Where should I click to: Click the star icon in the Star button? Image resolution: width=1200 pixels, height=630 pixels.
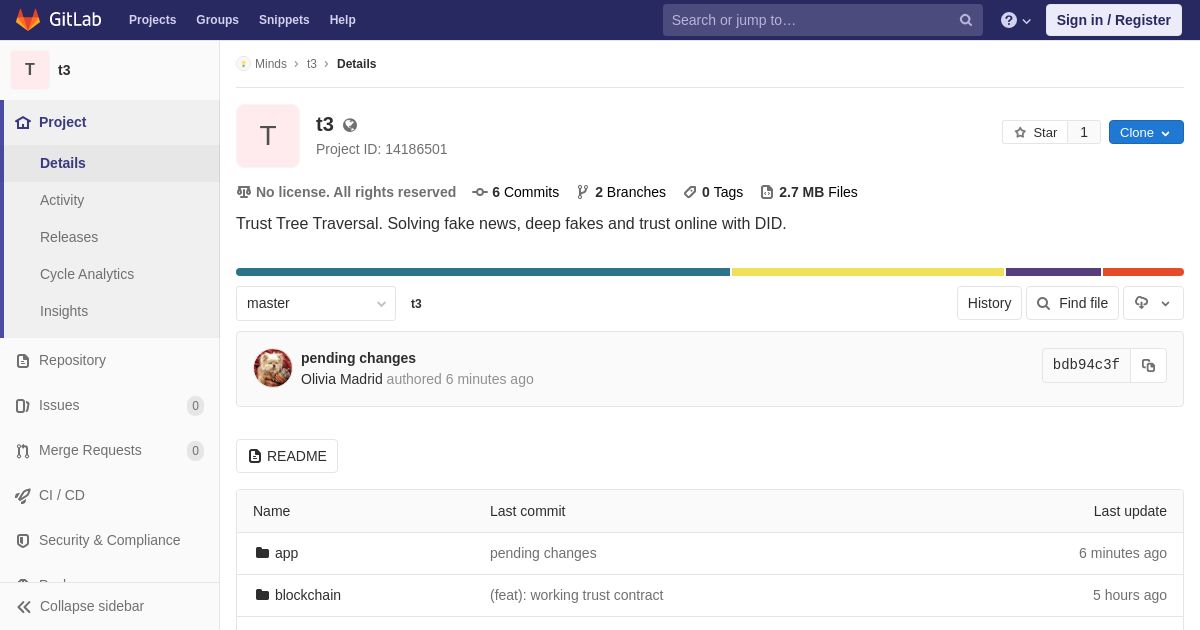pyautogui.click(x=1020, y=132)
